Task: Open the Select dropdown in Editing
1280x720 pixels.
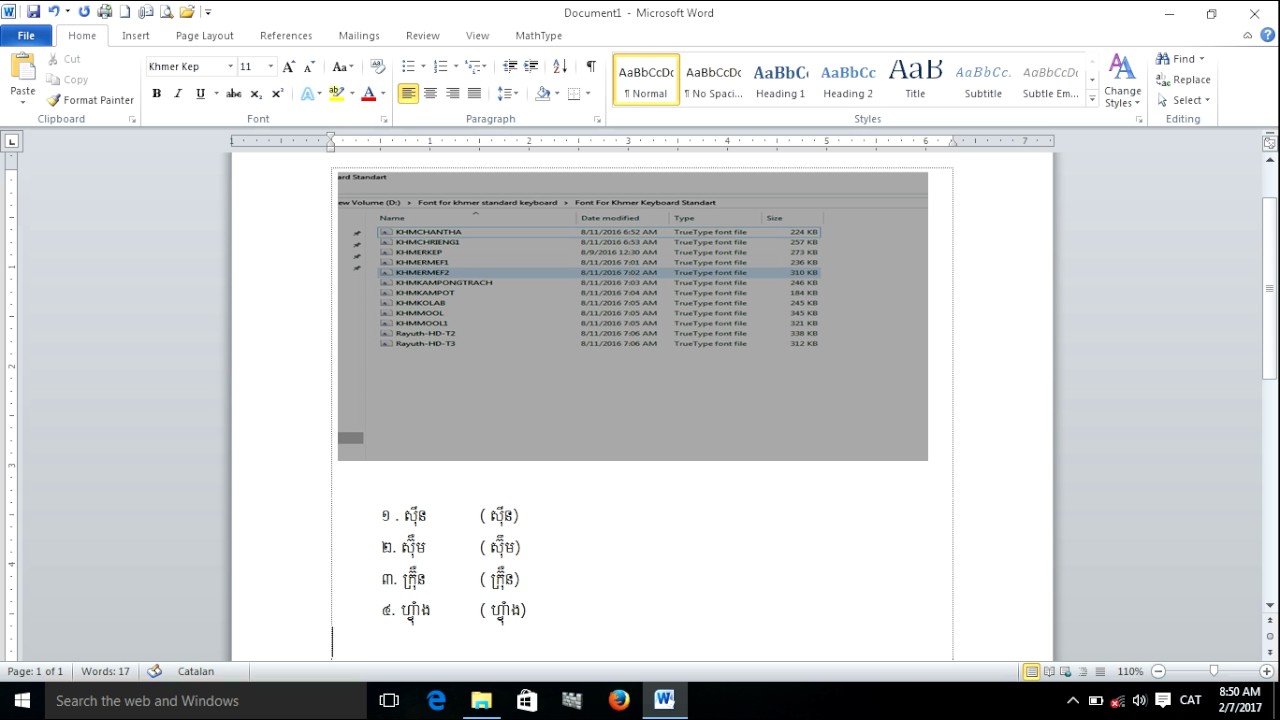Action: pyautogui.click(x=1184, y=100)
